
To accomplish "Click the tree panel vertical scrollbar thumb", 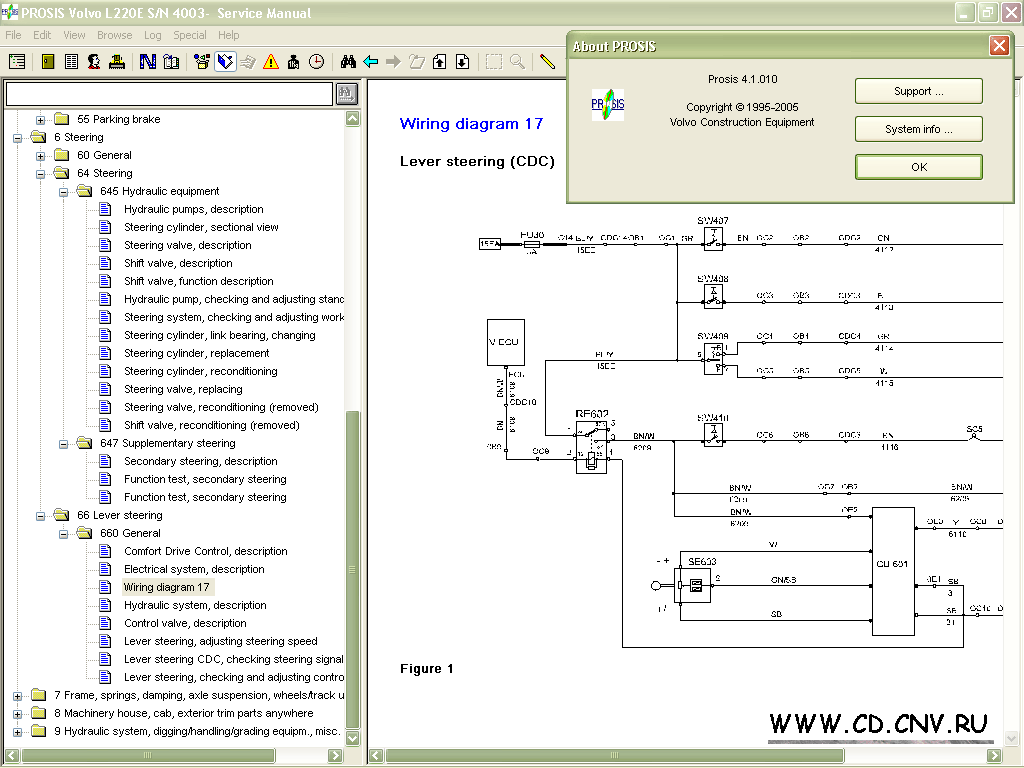I will tap(353, 569).
